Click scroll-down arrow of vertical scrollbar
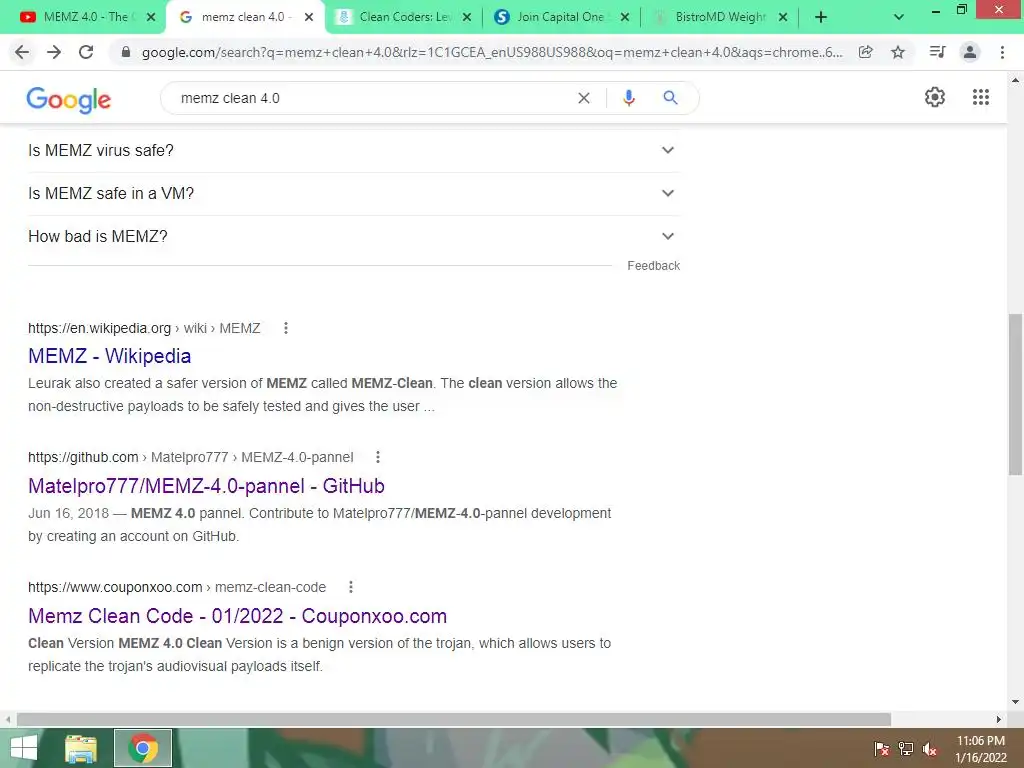1024x768 pixels. (1015, 702)
